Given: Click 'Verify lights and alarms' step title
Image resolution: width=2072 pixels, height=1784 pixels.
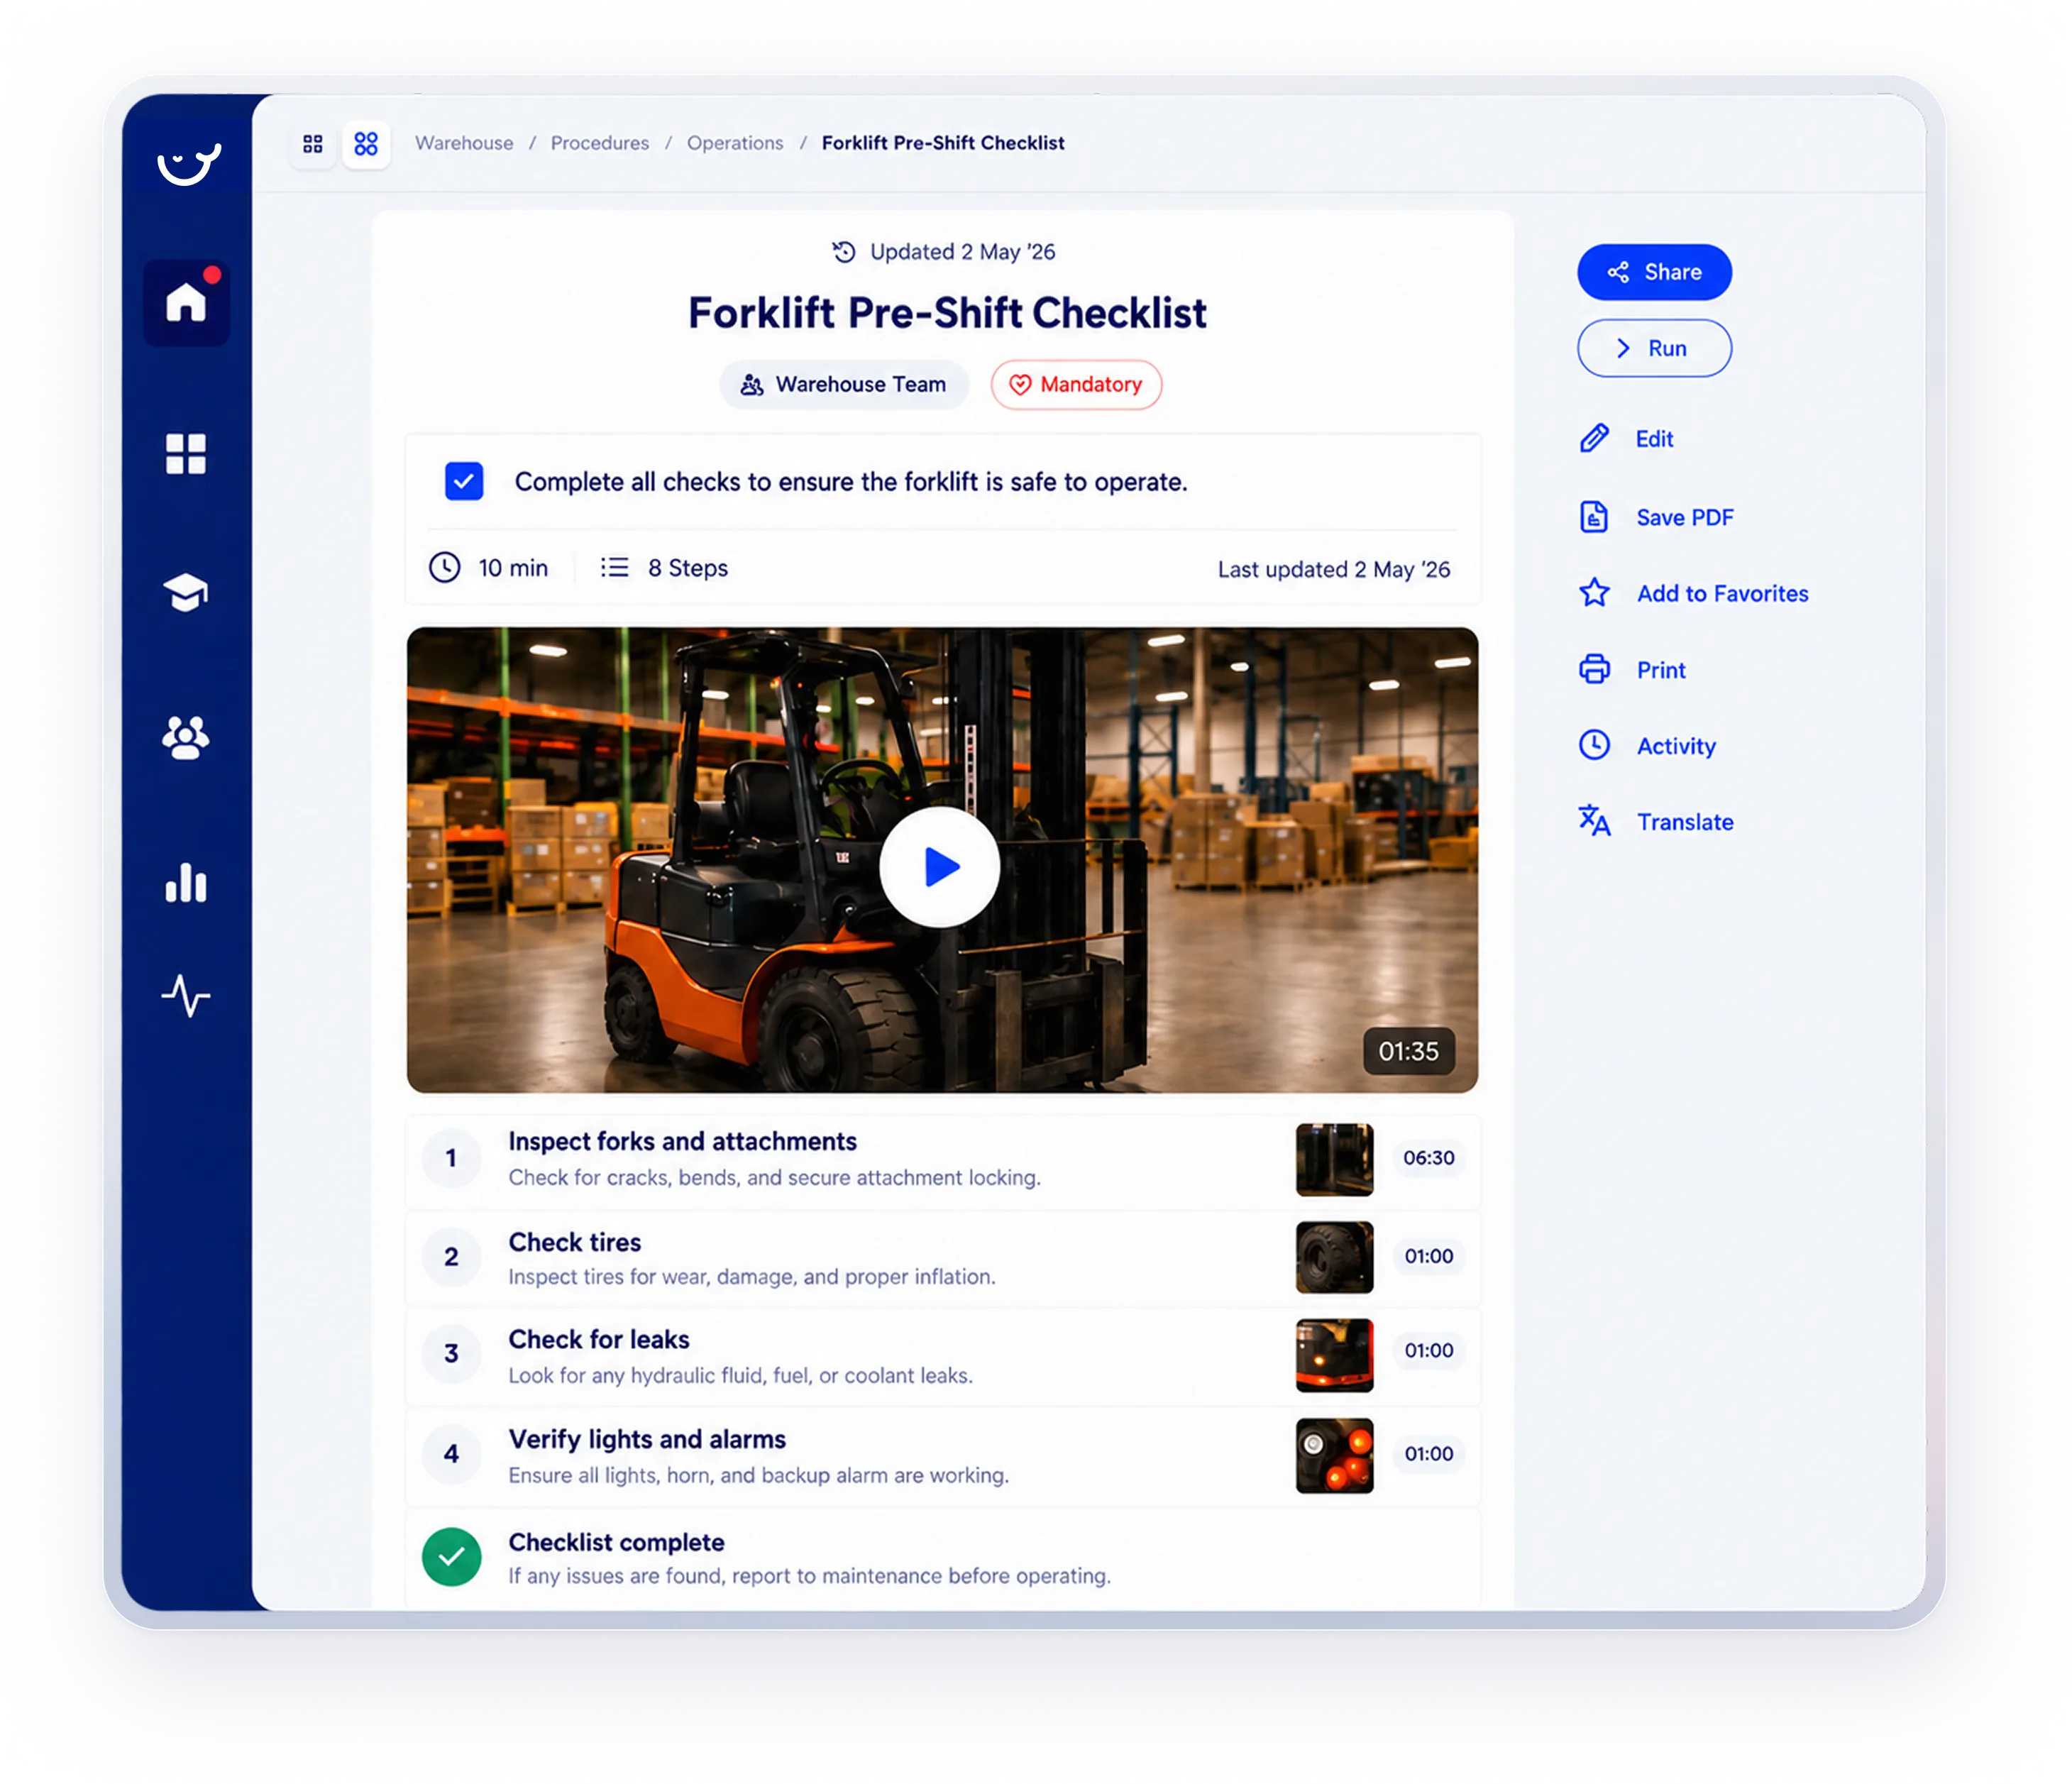Looking at the screenshot, I should coord(647,1440).
